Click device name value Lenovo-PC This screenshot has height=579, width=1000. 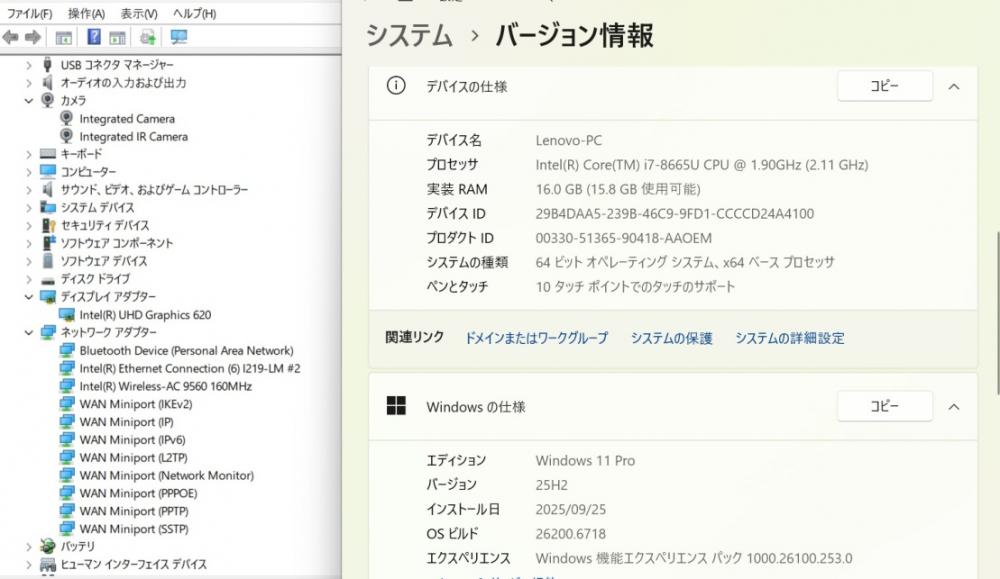[568, 140]
